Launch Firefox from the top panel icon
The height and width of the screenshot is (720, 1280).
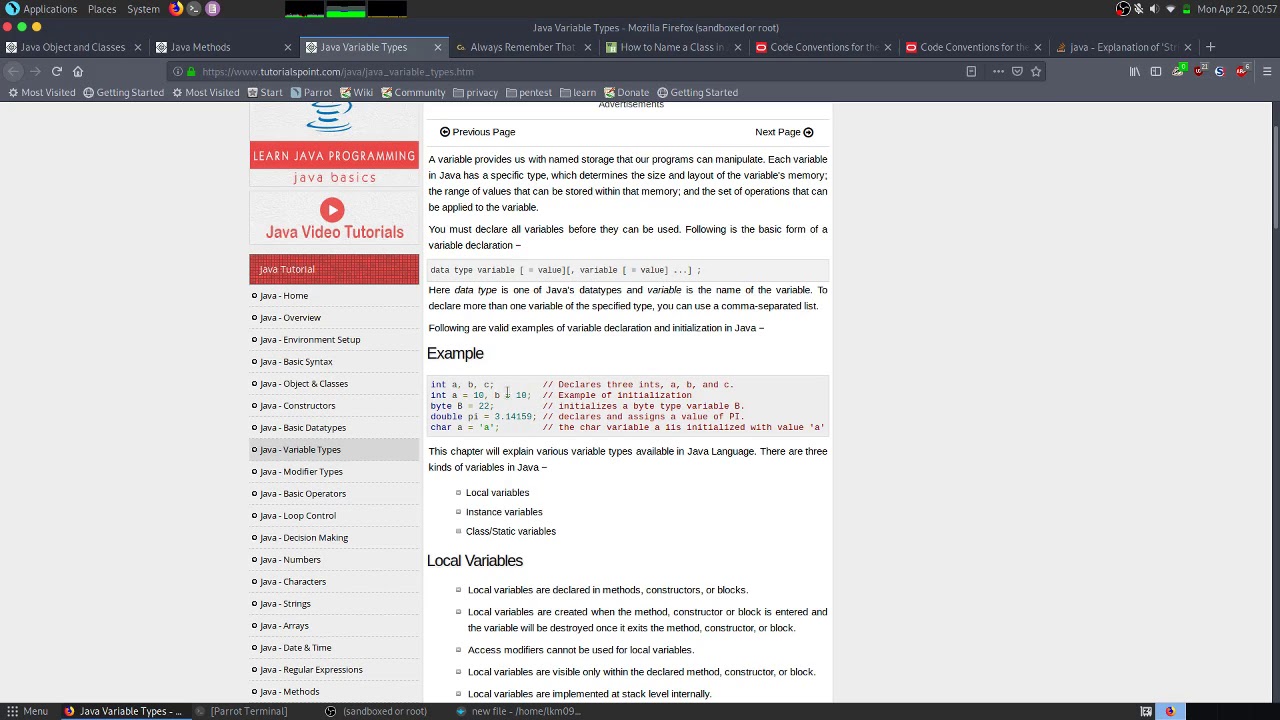pyautogui.click(x=176, y=9)
